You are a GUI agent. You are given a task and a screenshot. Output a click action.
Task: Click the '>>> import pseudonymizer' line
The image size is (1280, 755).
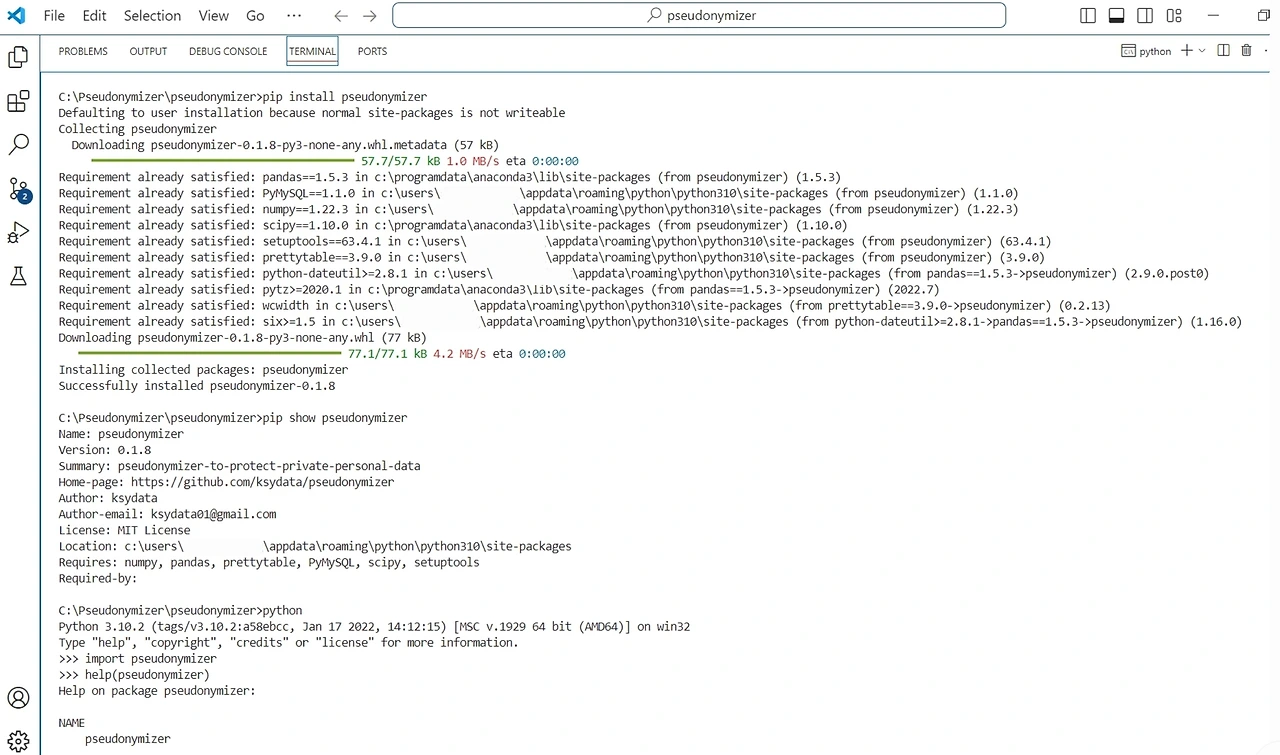click(x=137, y=659)
